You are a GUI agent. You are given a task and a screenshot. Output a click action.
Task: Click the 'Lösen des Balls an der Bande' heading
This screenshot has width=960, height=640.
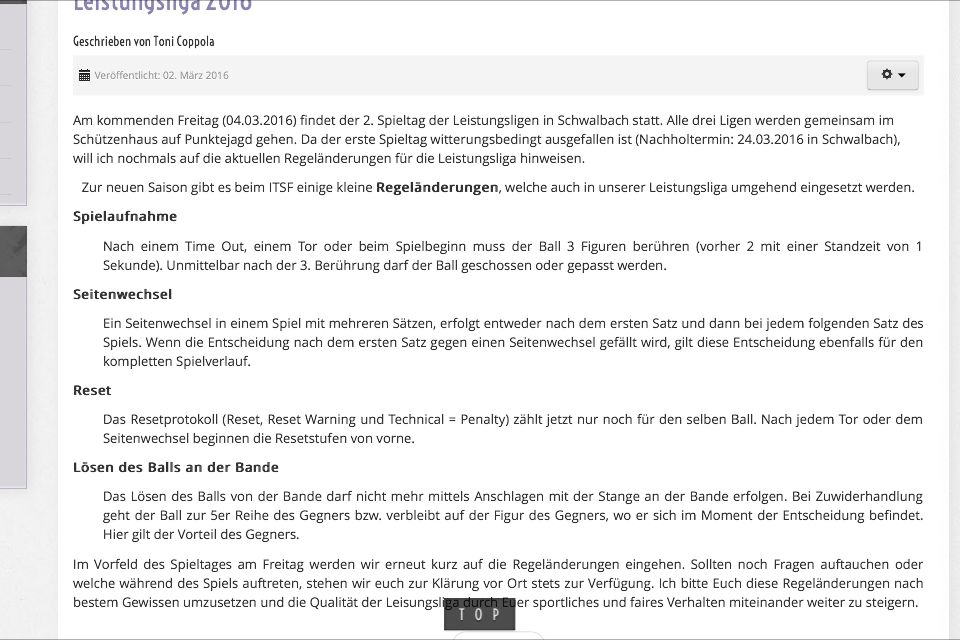pyautogui.click(x=176, y=467)
